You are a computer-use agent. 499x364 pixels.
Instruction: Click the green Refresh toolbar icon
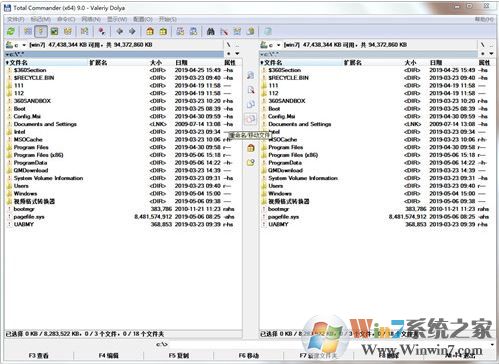[x=11, y=31]
